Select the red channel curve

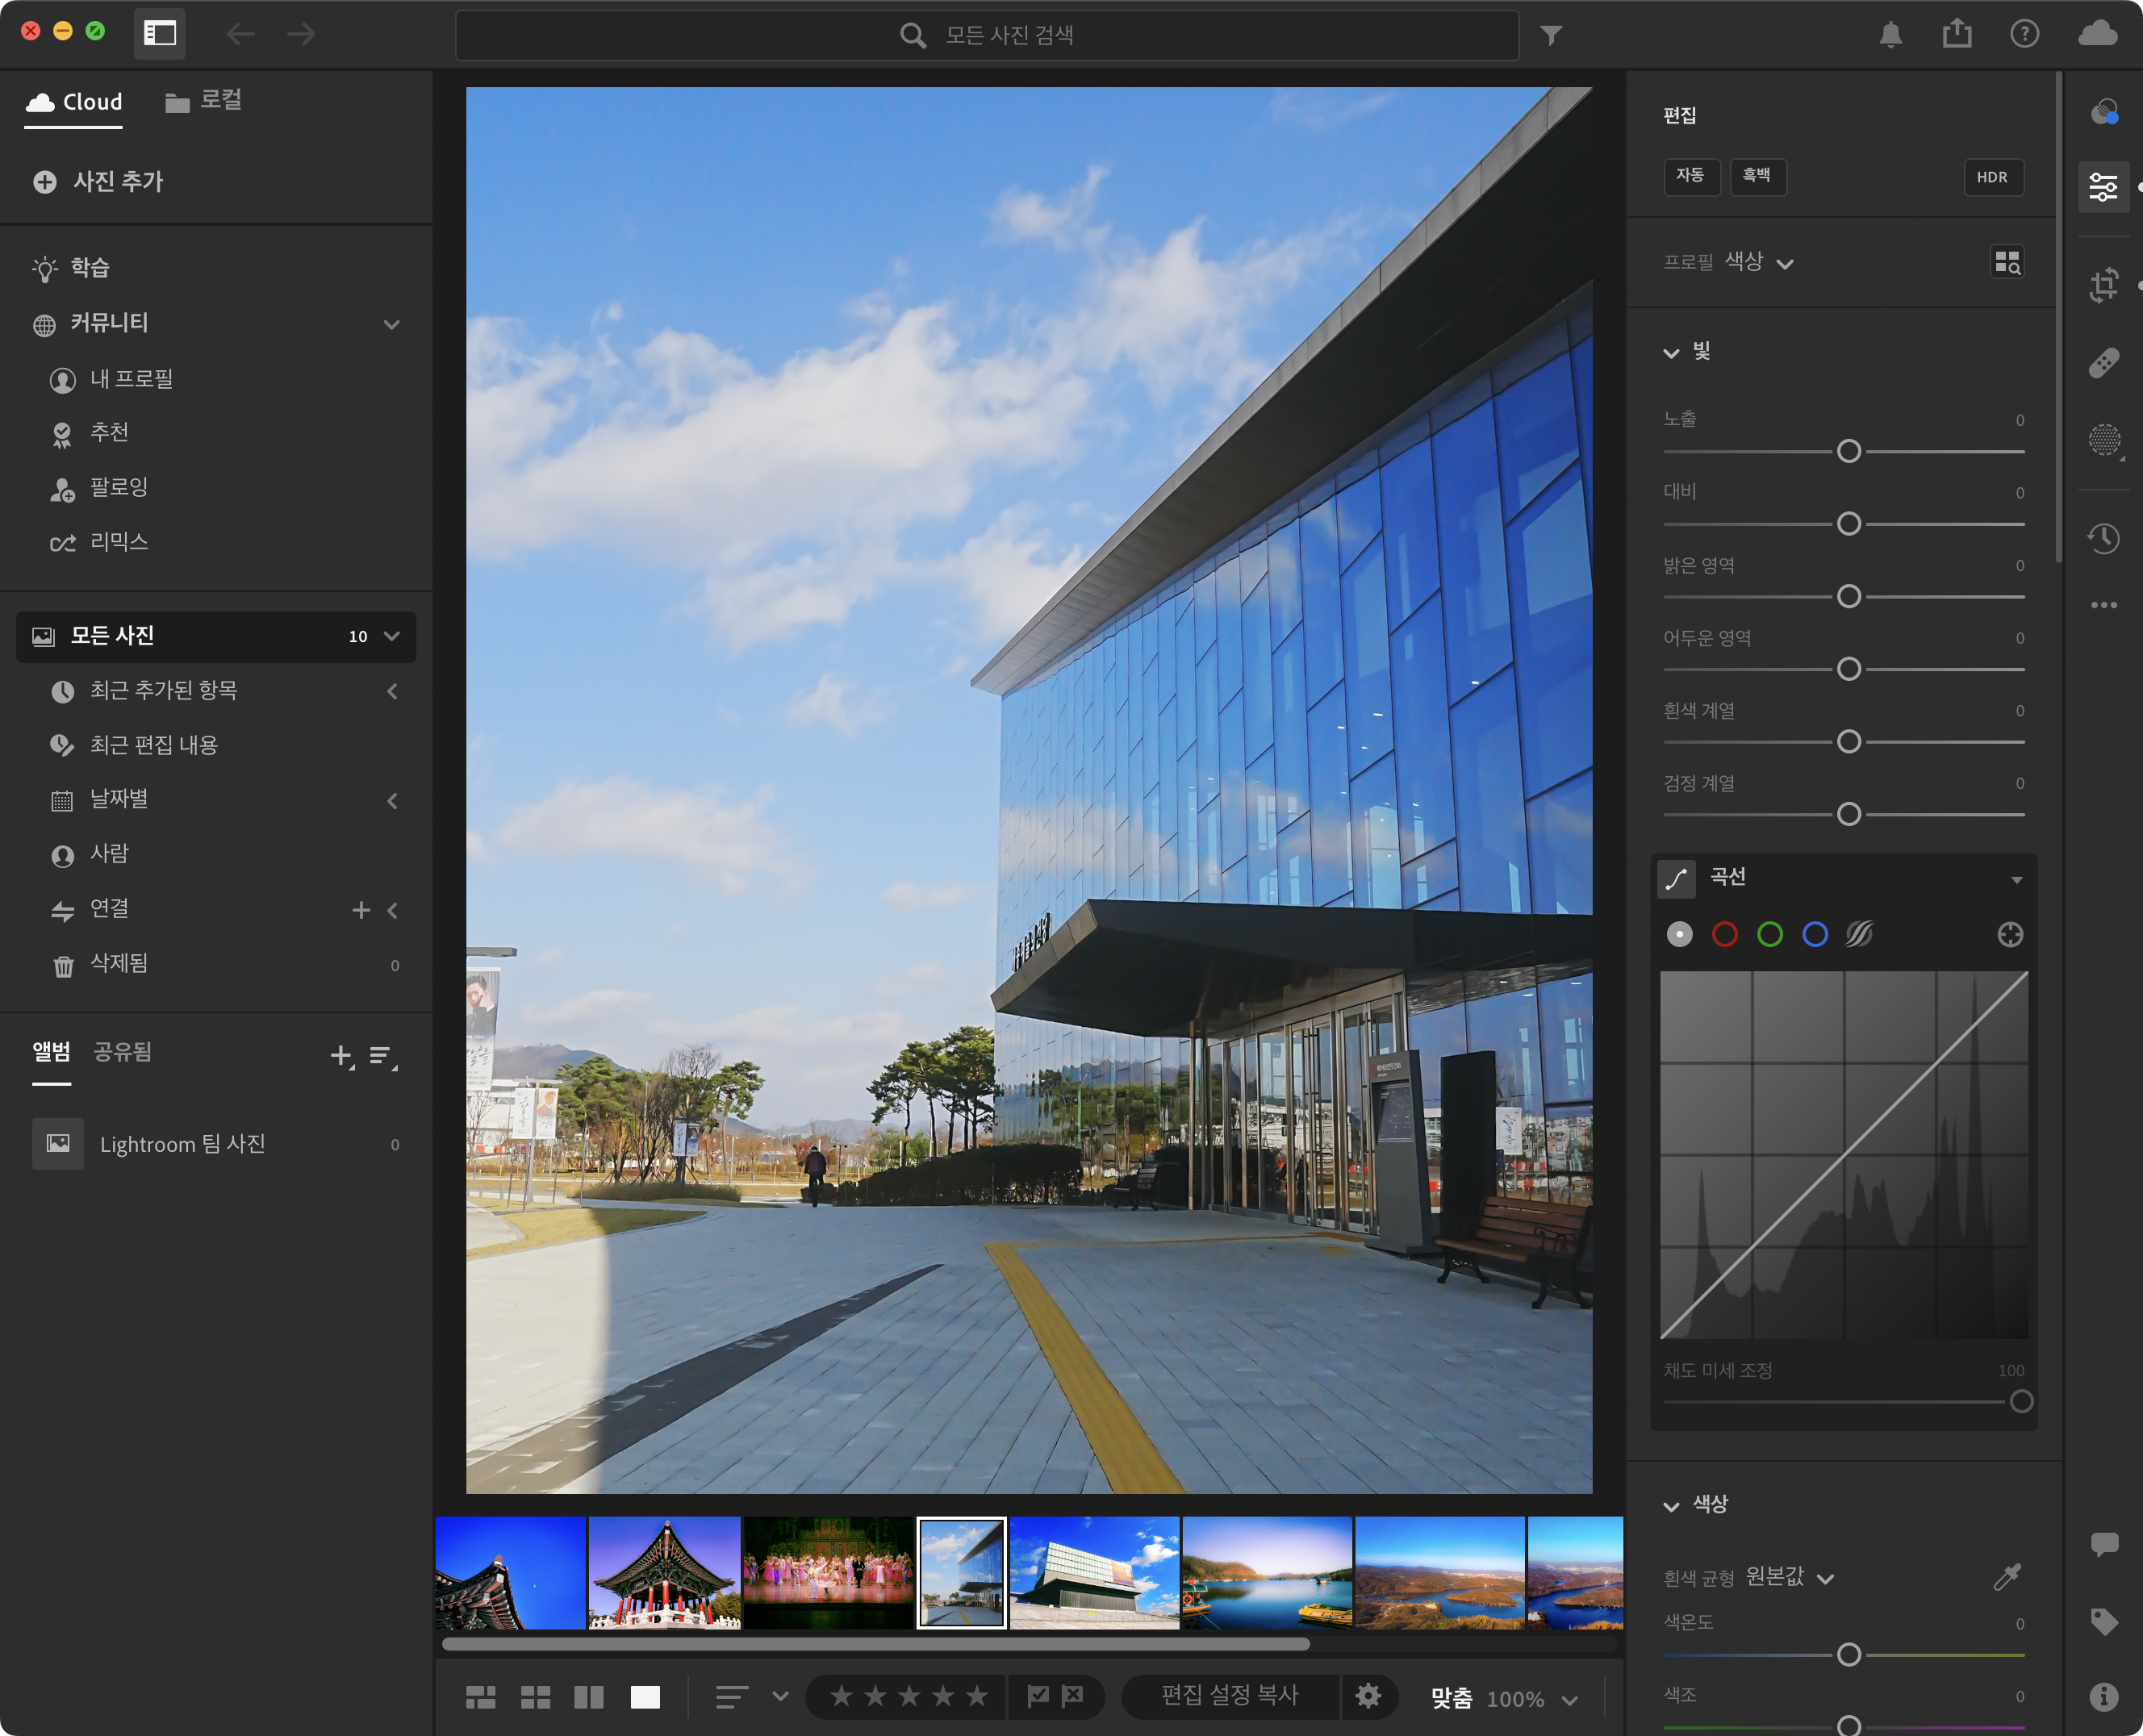[x=1724, y=934]
